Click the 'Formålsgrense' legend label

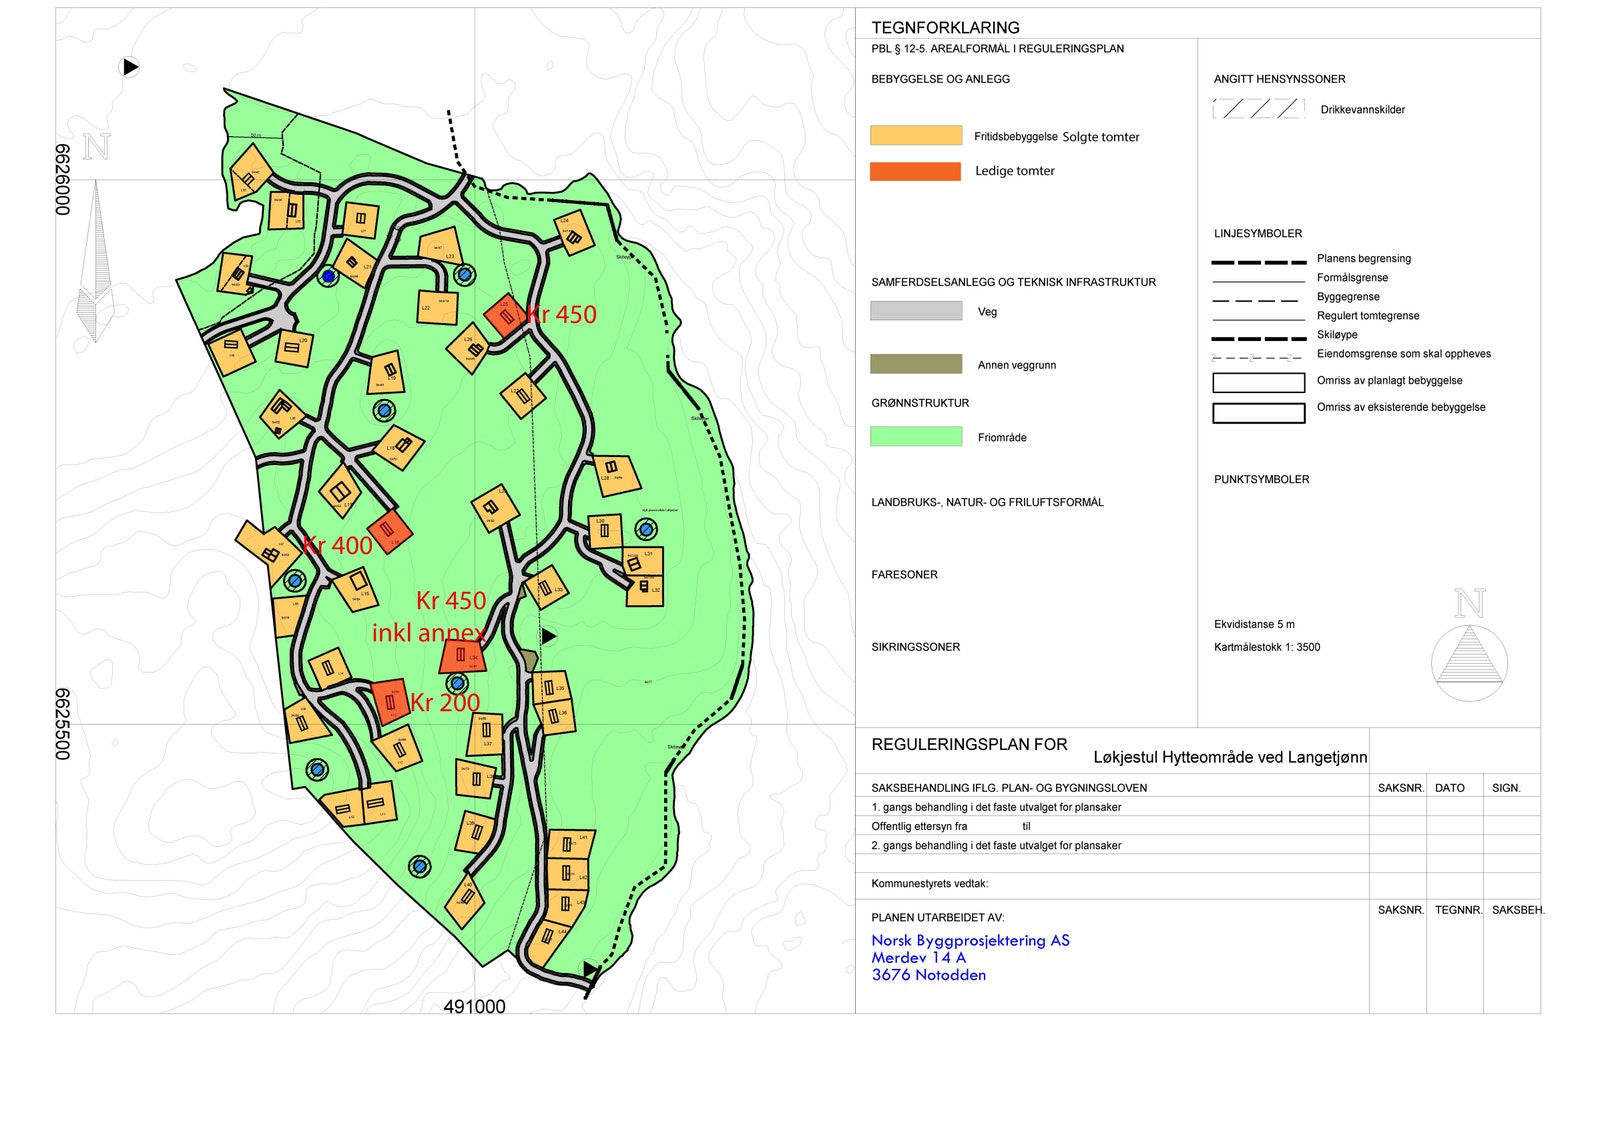point(1352,278)
